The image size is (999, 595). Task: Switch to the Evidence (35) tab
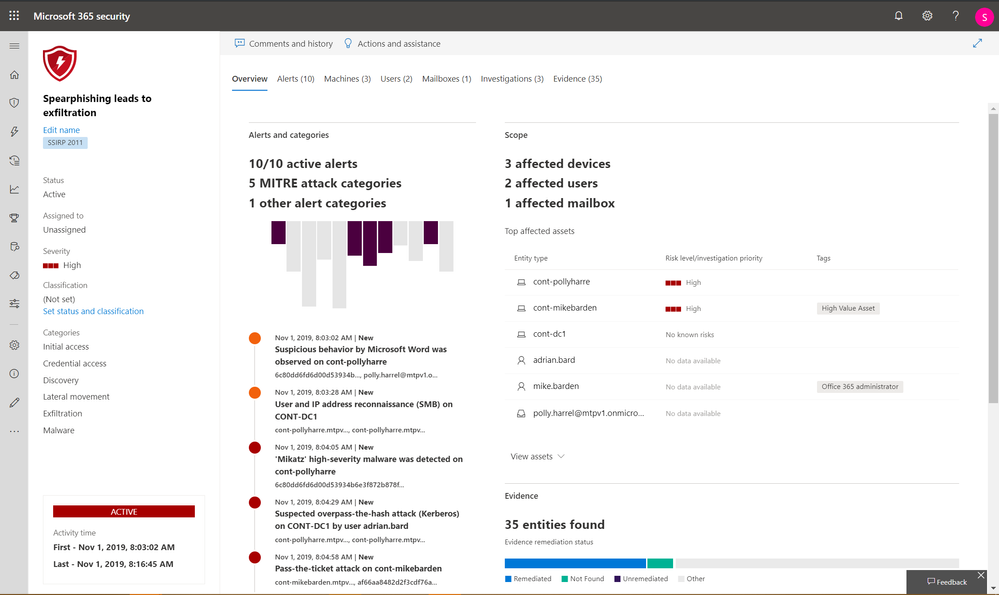578,79
